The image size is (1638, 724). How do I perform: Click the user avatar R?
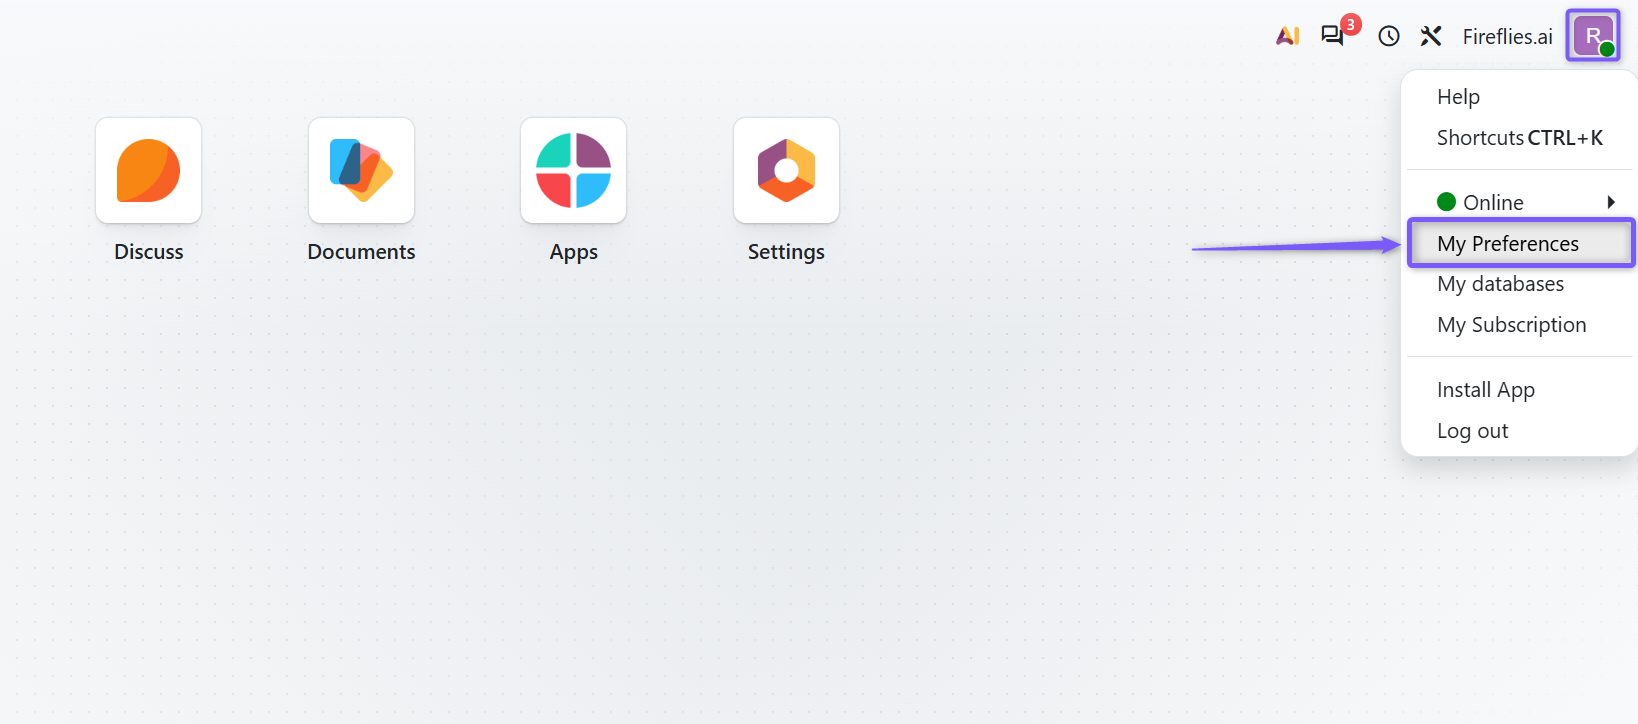(x=1593, y=36)
